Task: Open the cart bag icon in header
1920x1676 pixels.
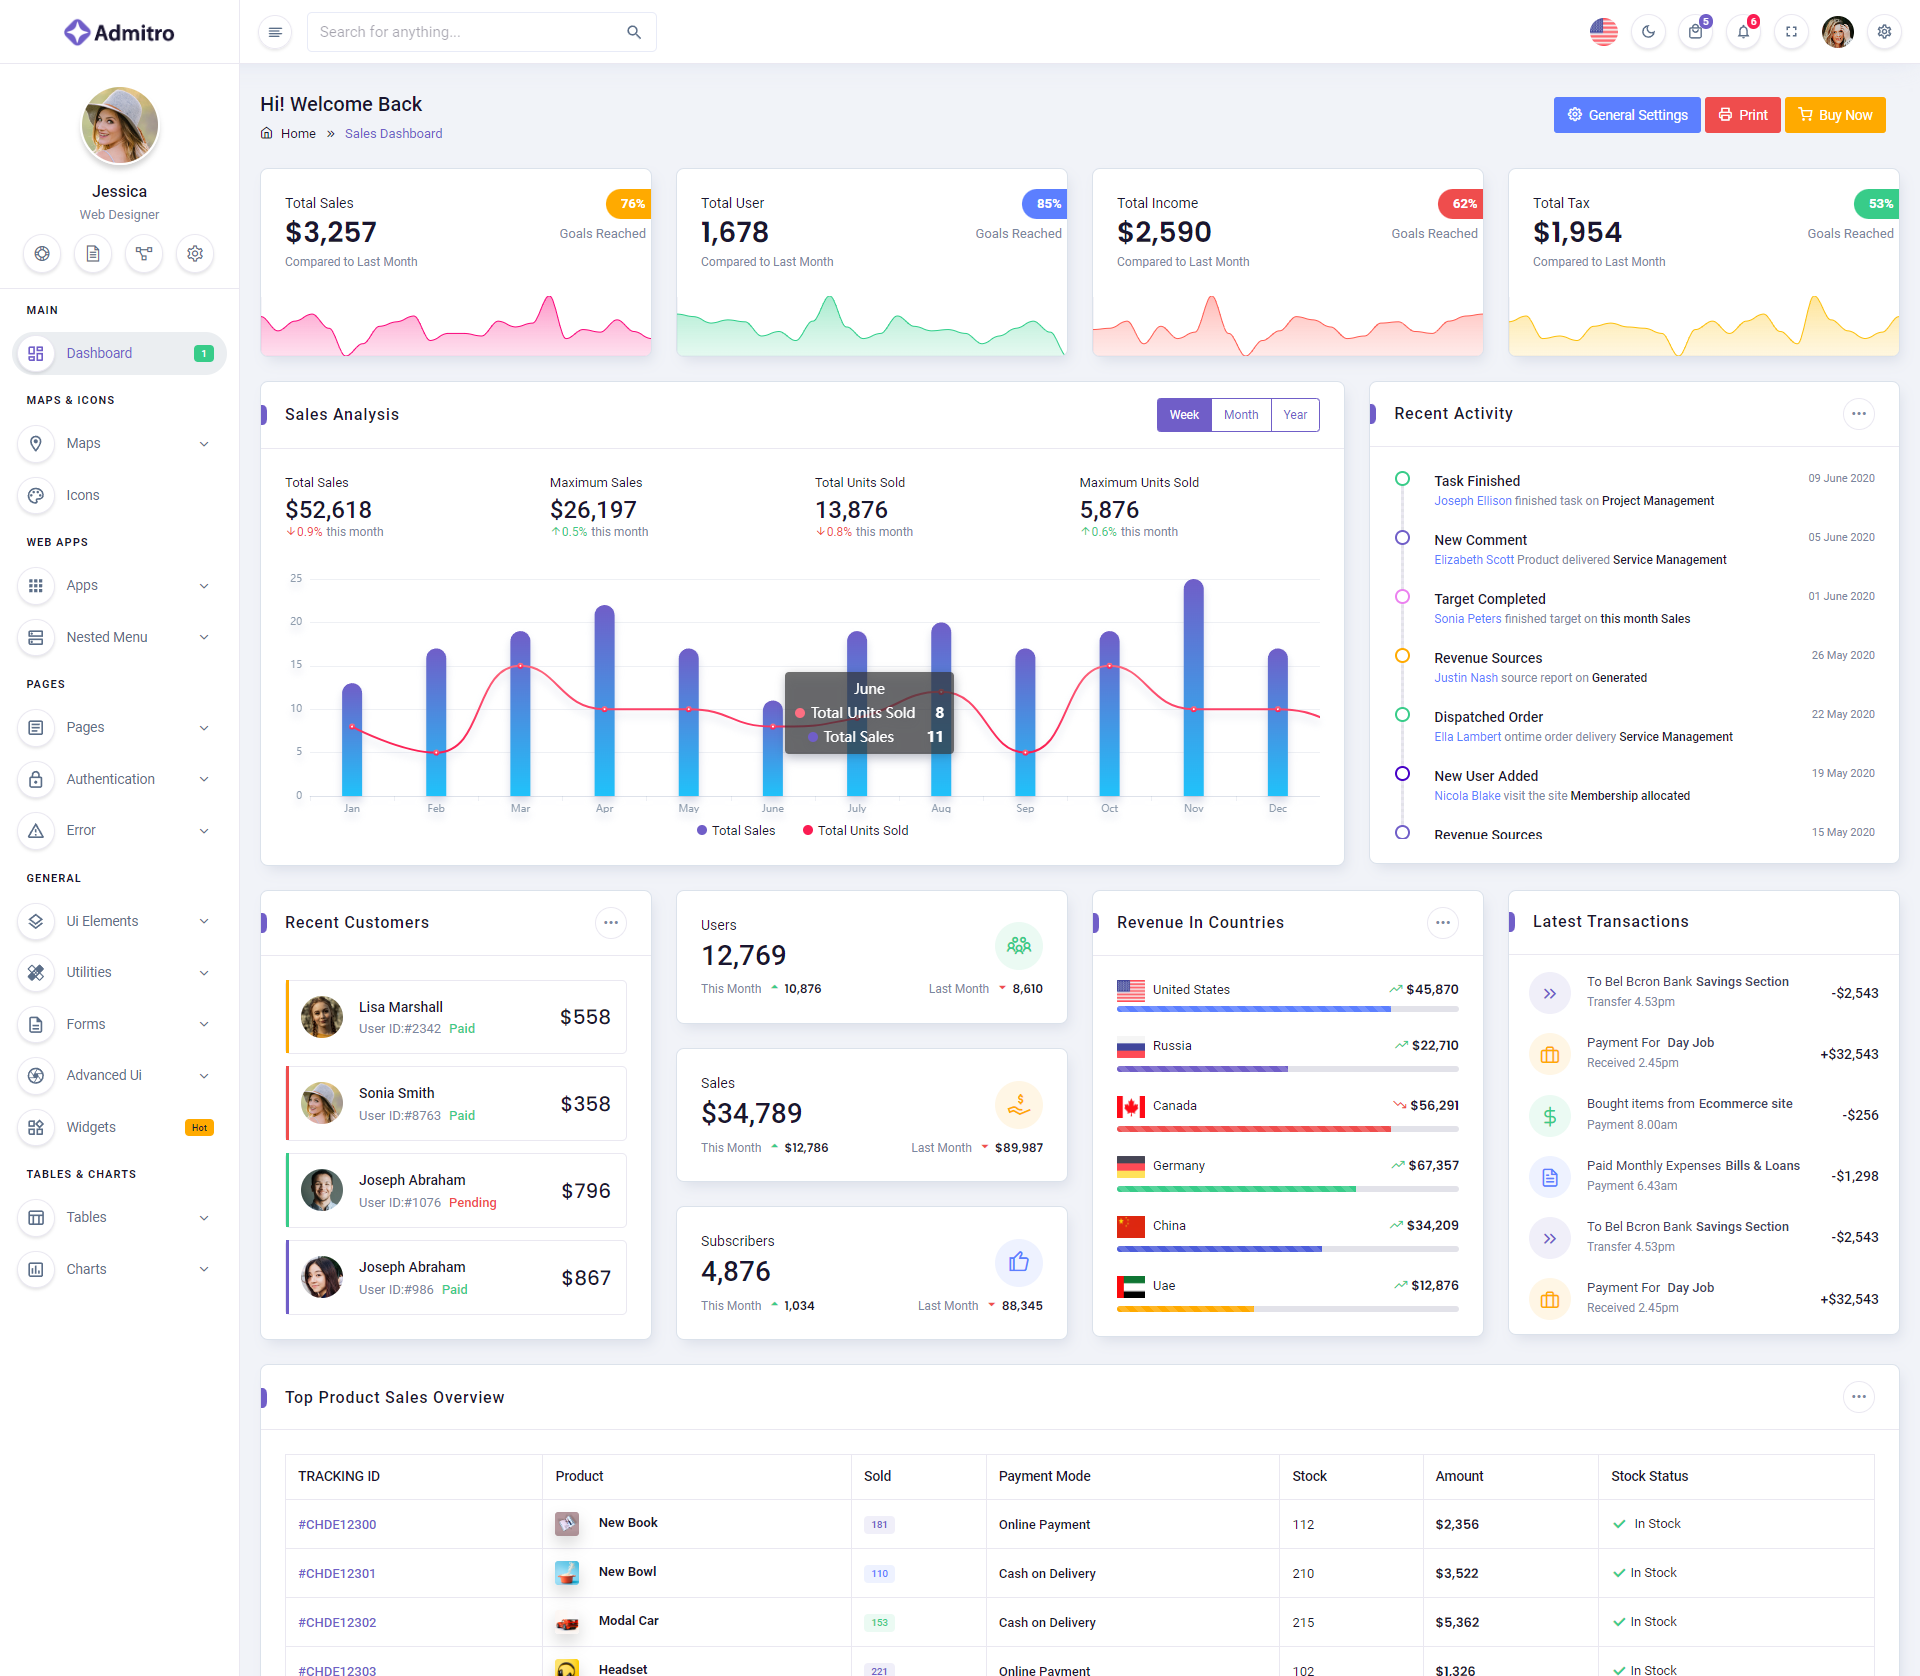Action: click(x=1696, y=32)
